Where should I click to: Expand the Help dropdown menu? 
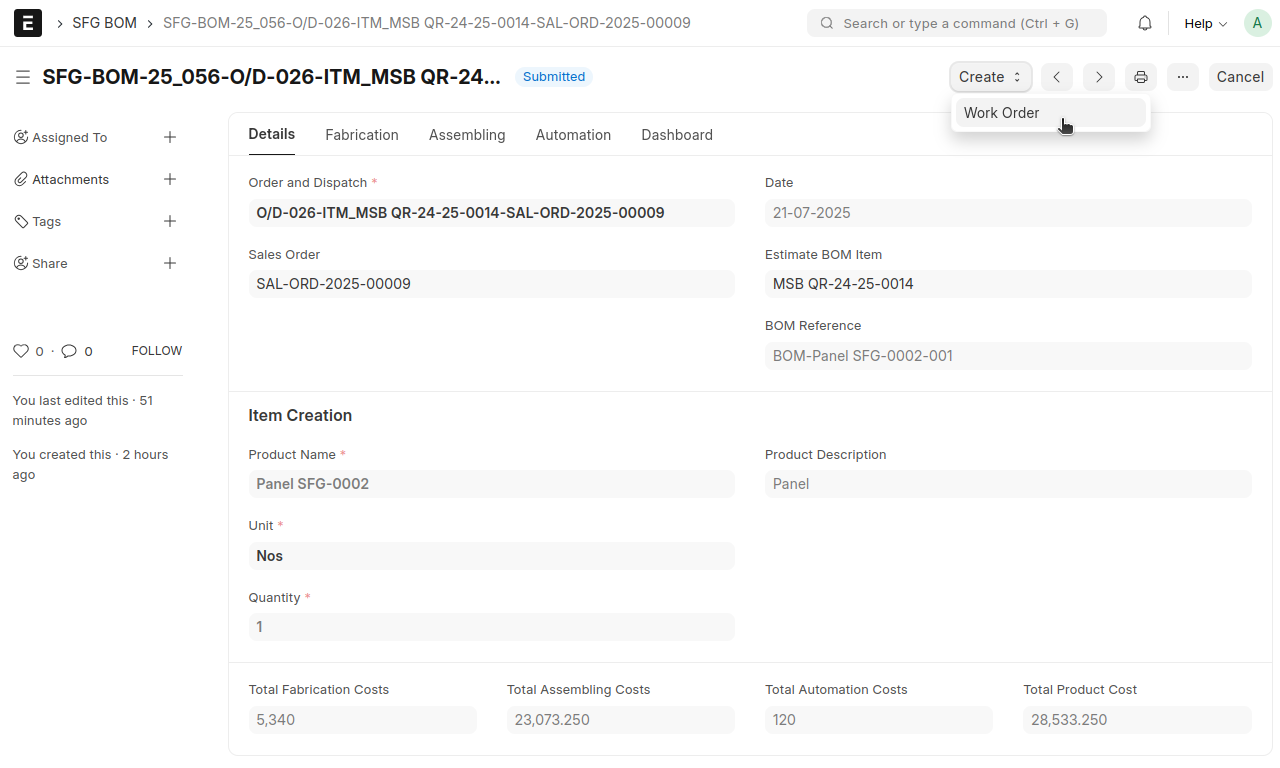(x=1205, y=23)
